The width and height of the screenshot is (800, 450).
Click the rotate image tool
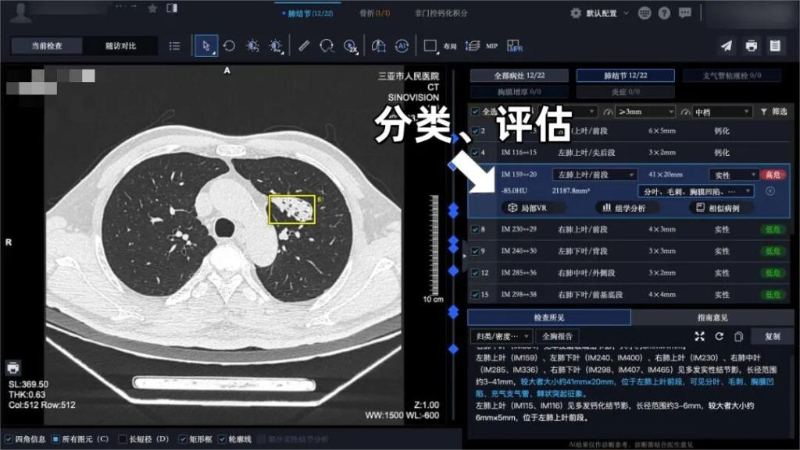pos(229,46)
